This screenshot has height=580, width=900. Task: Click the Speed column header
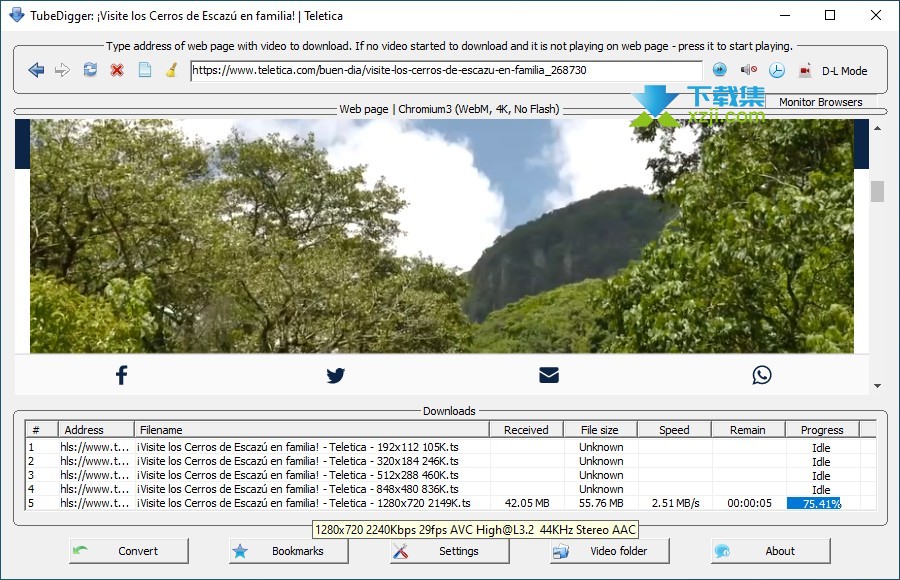[674, 430]
